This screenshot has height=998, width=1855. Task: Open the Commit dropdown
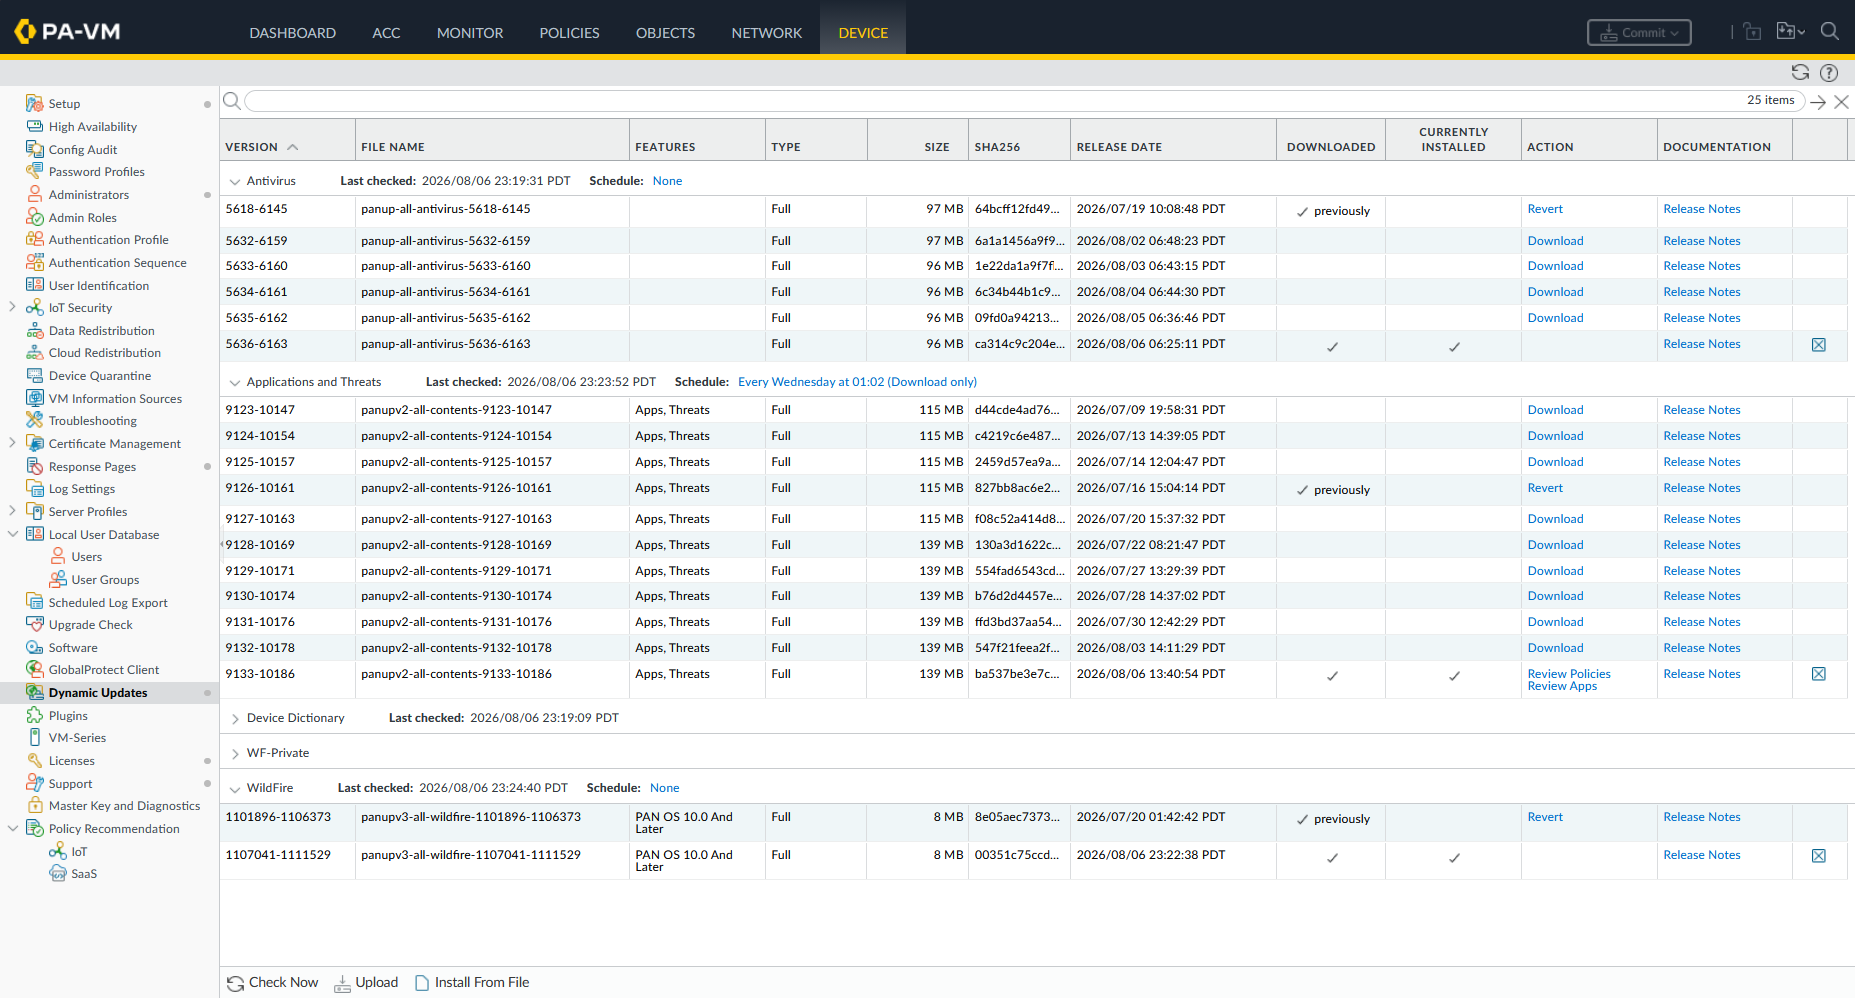pos(1639,33)
